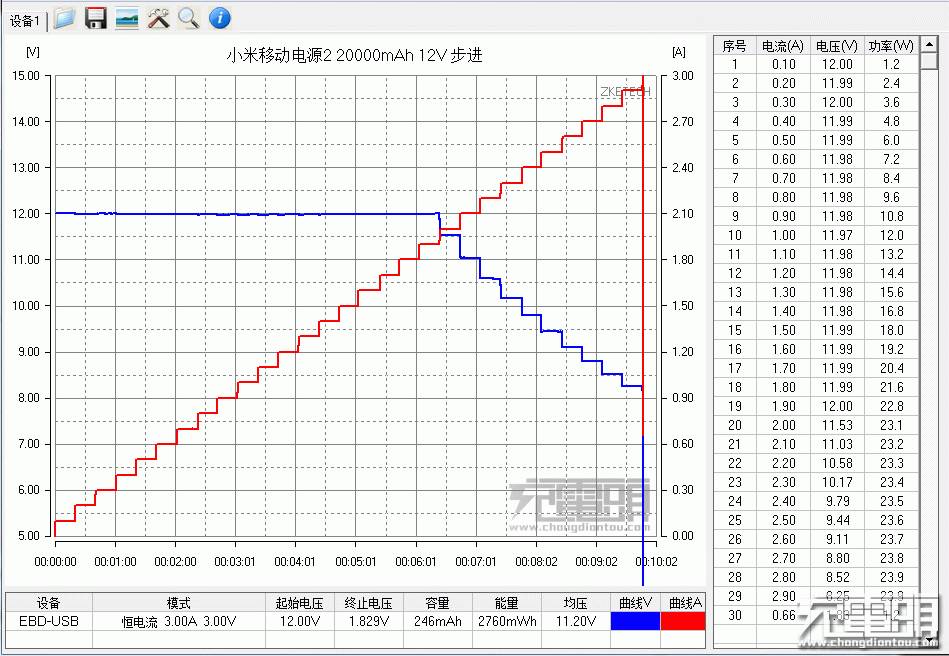The image size is (949, 656).
Task: Click the 2760mWh energy value
Action: coord(507,622)
